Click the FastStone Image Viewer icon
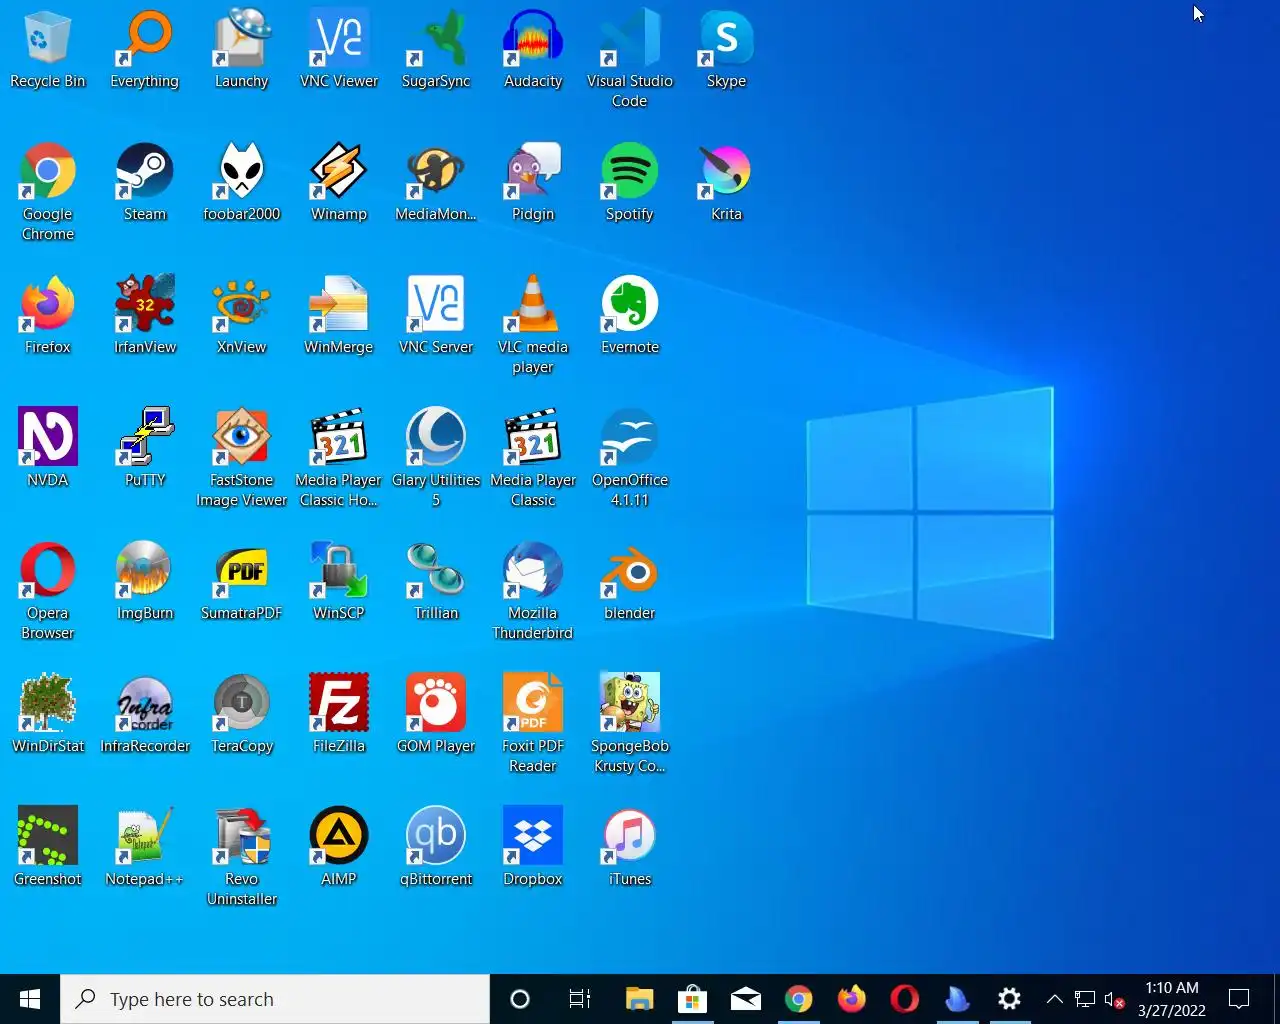This screenshot has width=1280, height=1024. [241, 457]
